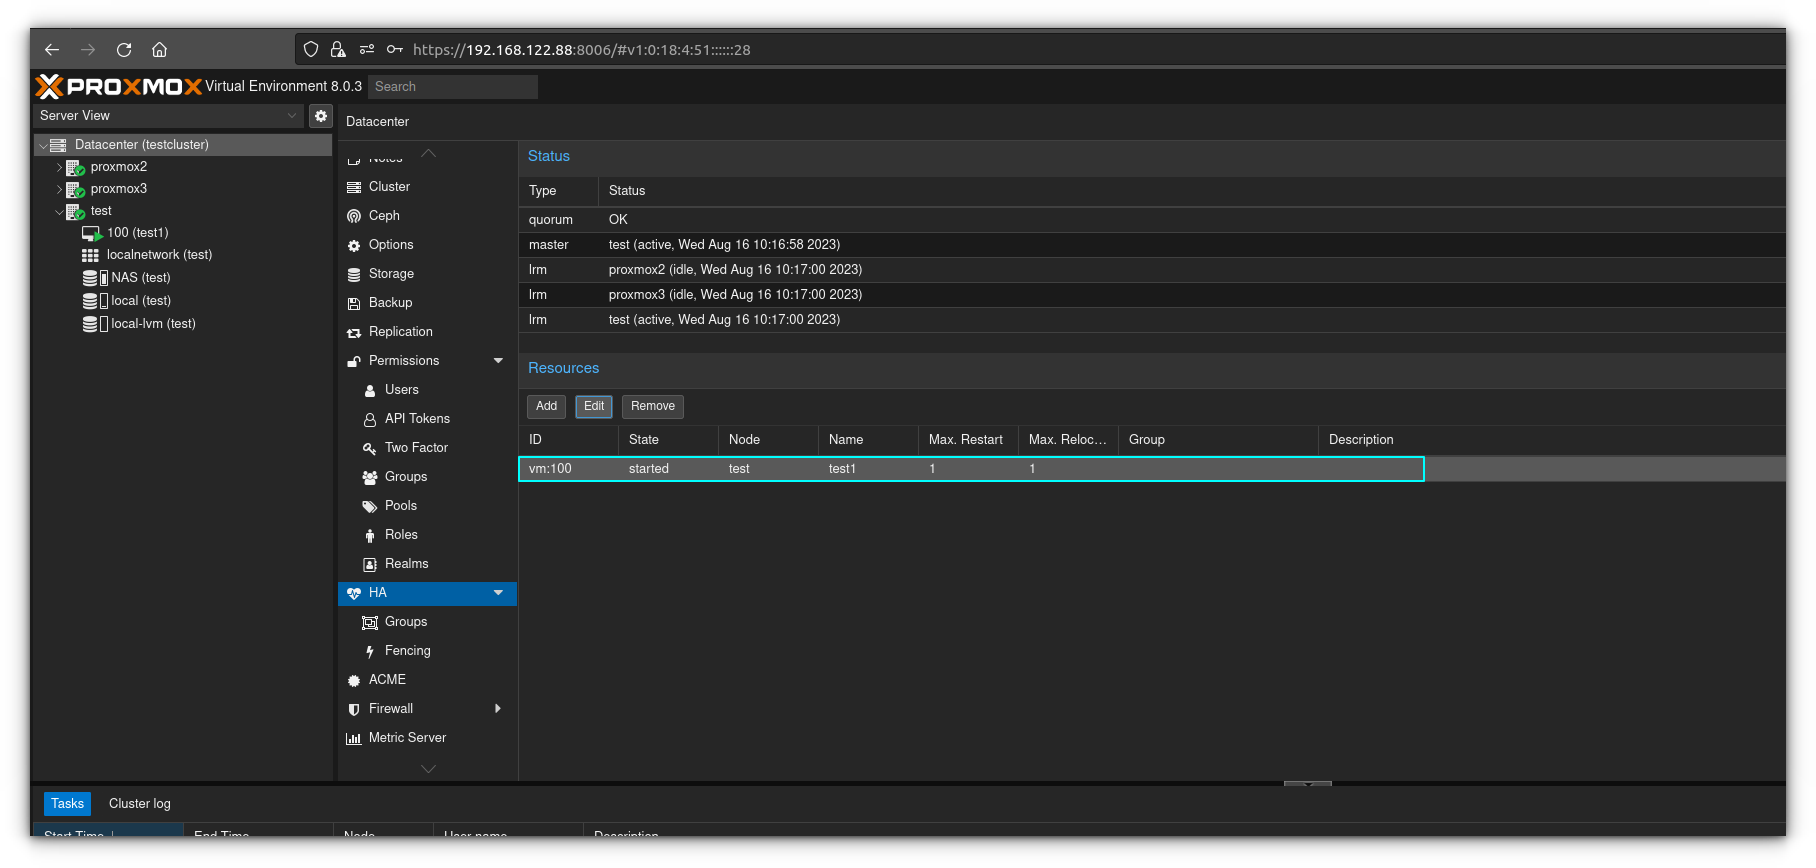Click the HA heartbeat icon
This screenshot has width=1816, height=868.
pyautogui.click(x=354, y=593)
